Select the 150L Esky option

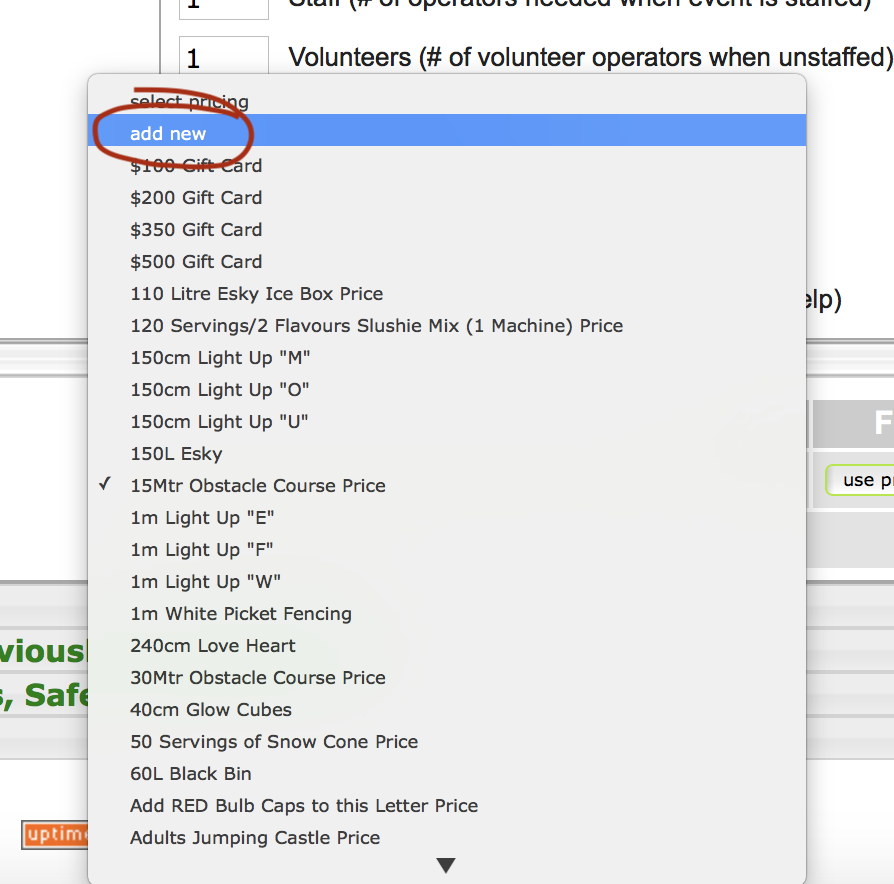176,454
